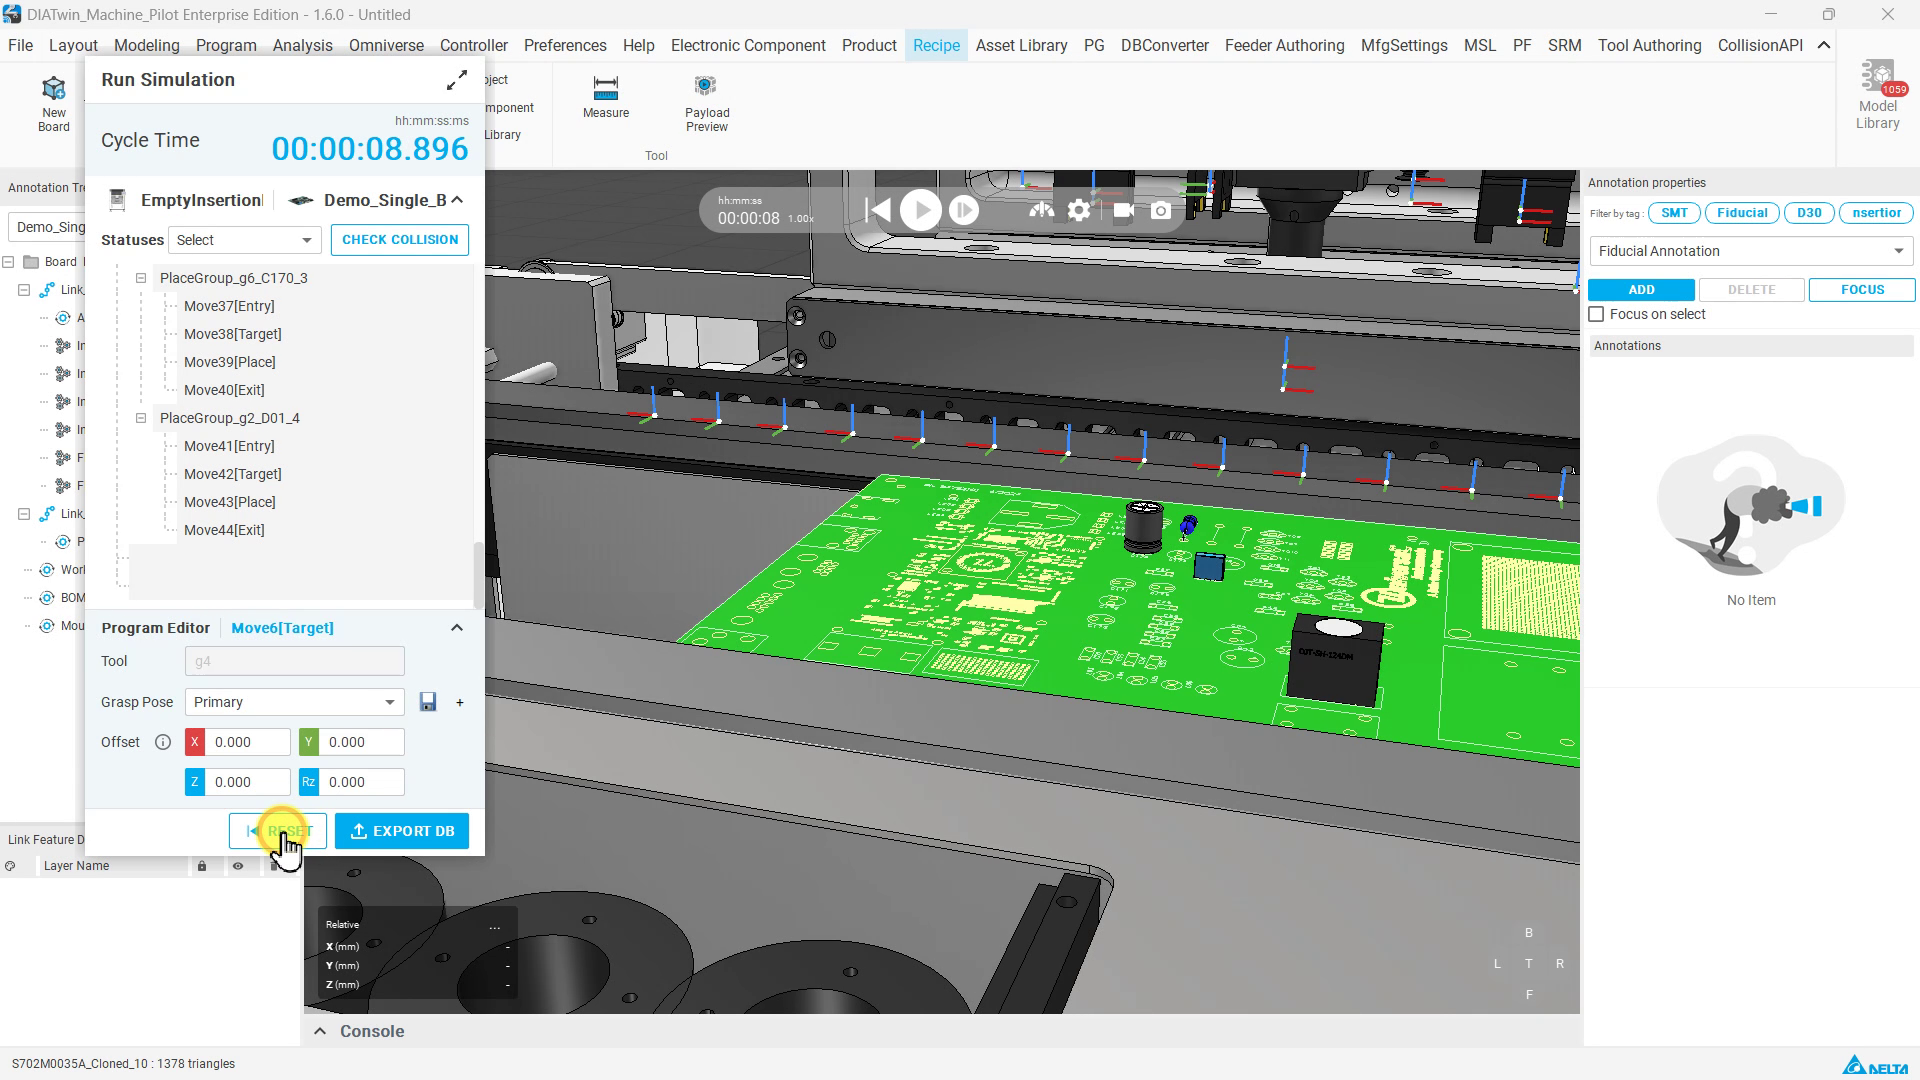Collapse the Program Editor section
1920x1080 pixels.
[x=457, y=628]
